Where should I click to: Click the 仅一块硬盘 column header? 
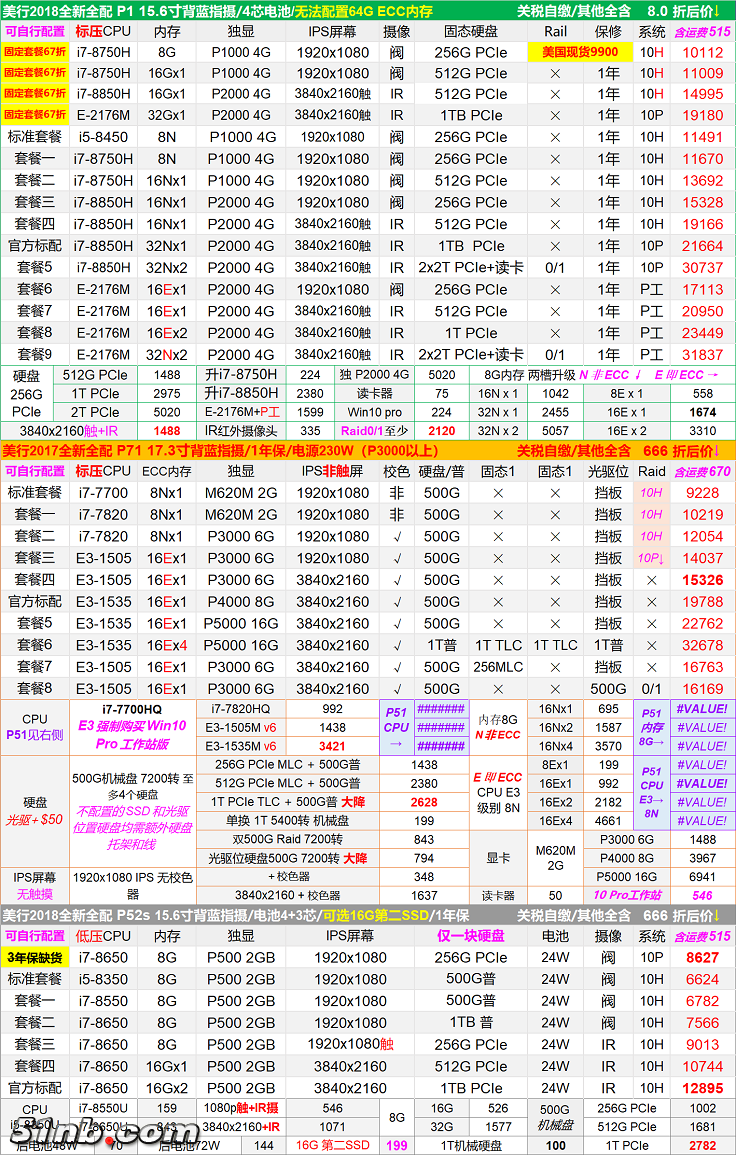click(x=471, y=936)
